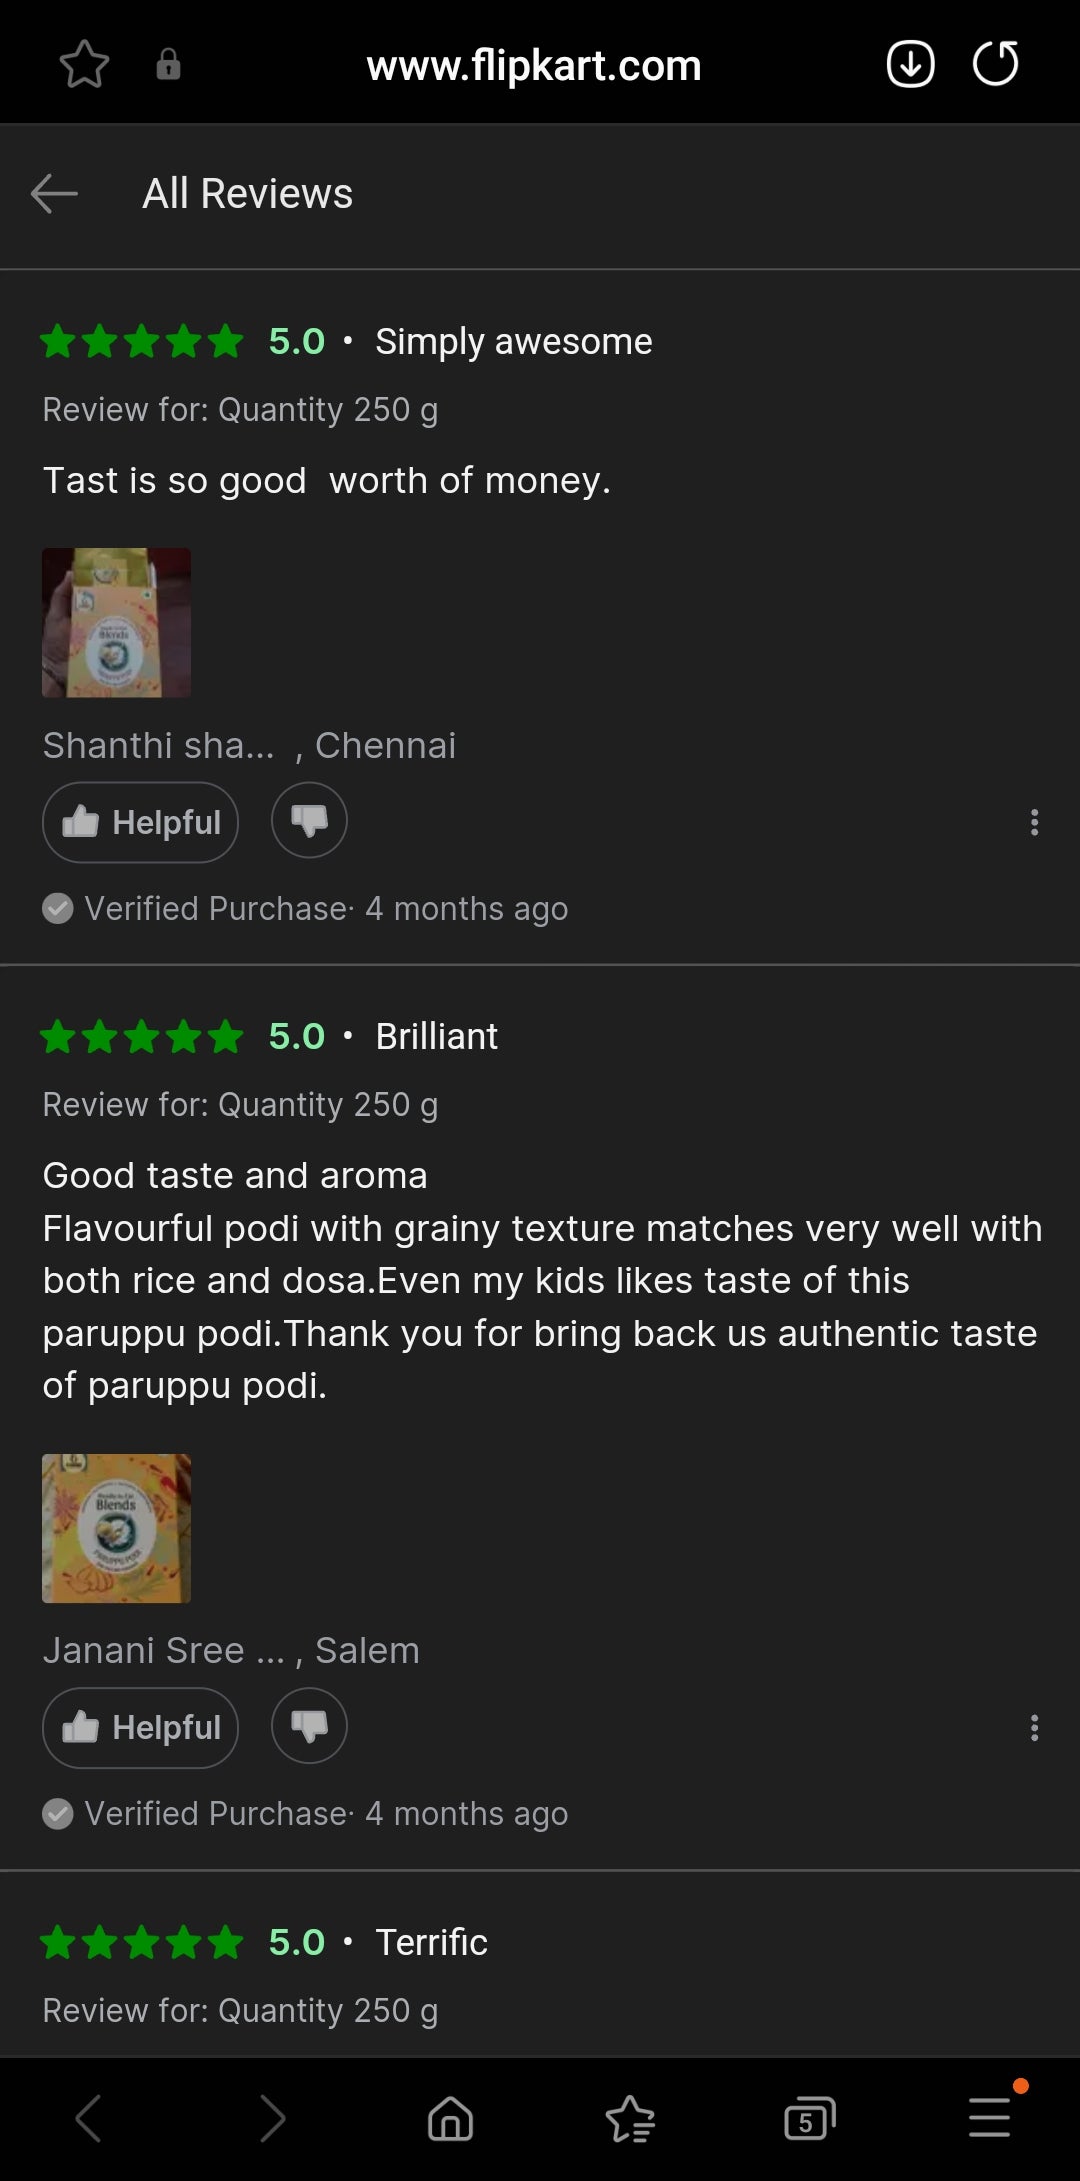Navigate forward with browser forward chevron
1080x2181 pixels.
coord(272,2118)
